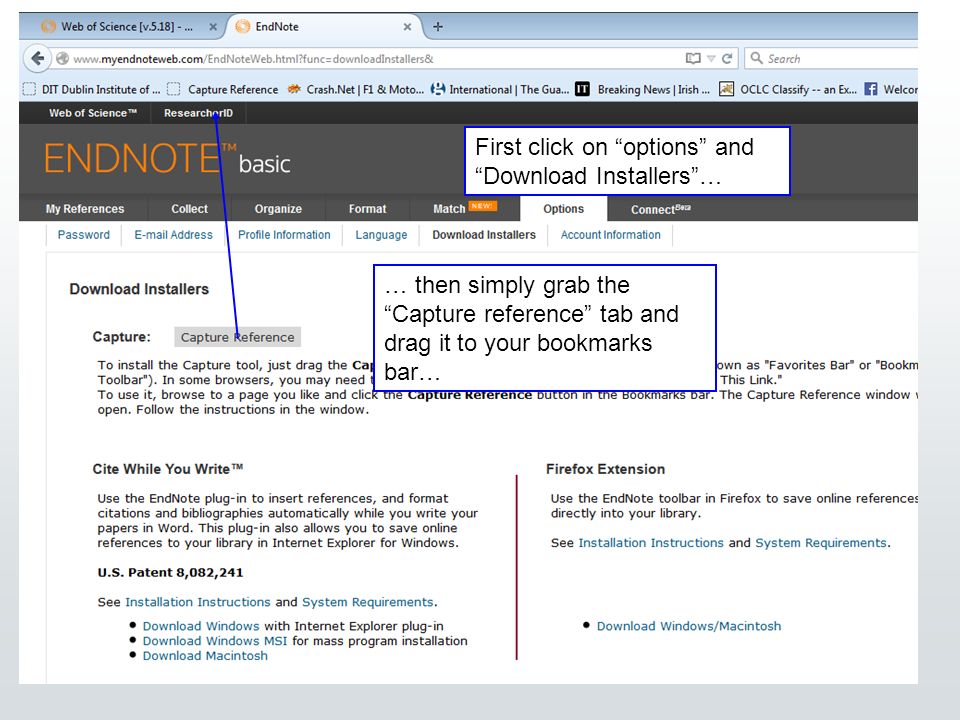Open a new browser tab with plus
Image resolution: width=960 pixels, height=720 pixels.
pos(438,26)
